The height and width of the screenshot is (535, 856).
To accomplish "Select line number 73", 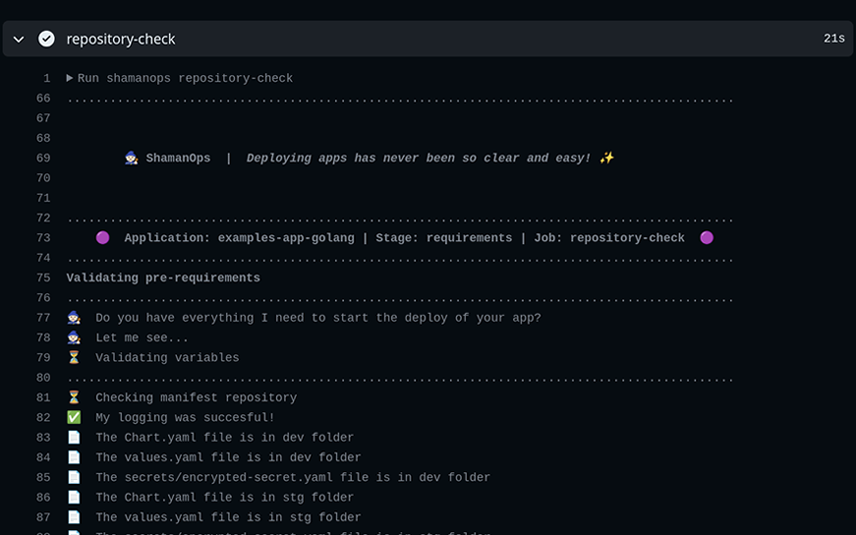I will (x=43, y=238).
